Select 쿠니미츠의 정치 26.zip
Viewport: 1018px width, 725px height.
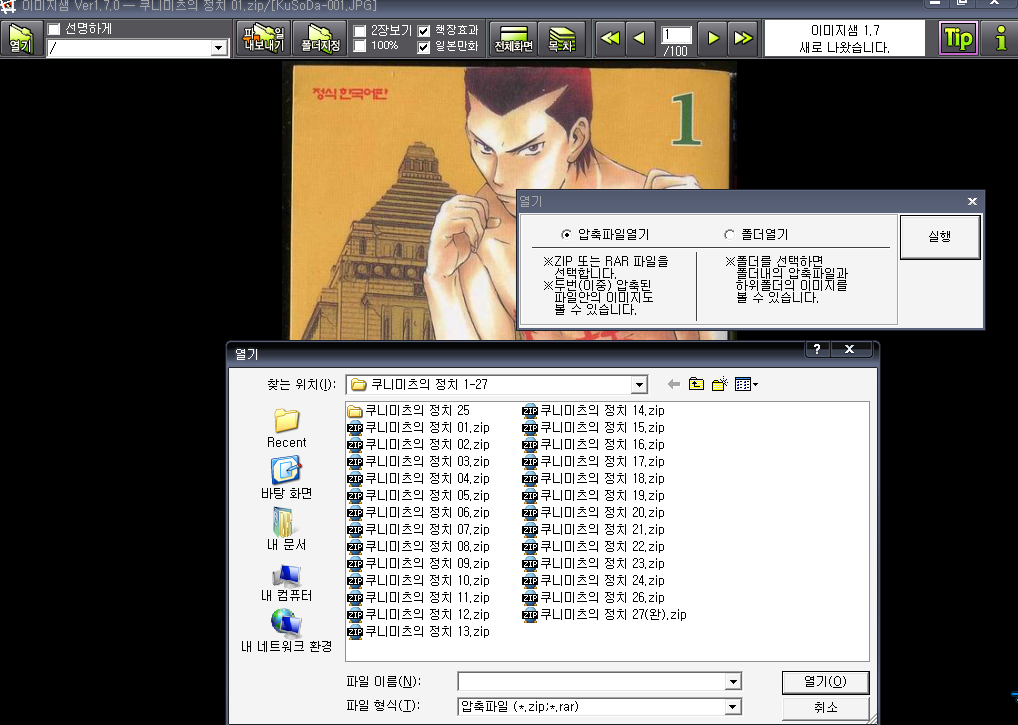[593, 597]
